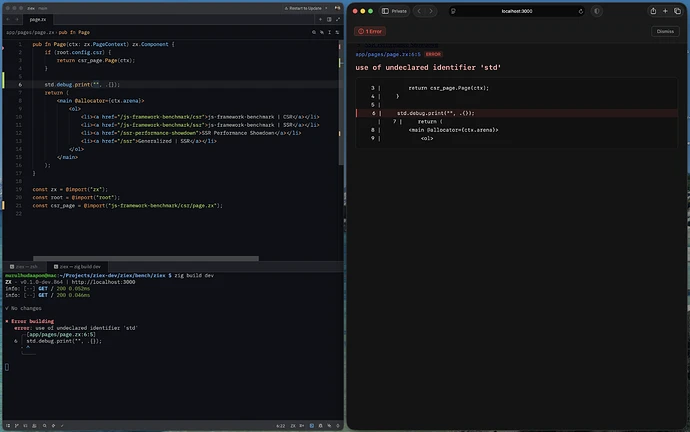Open the Safari share icon
The image size is (690, 432).
click(x=653, y=11)
